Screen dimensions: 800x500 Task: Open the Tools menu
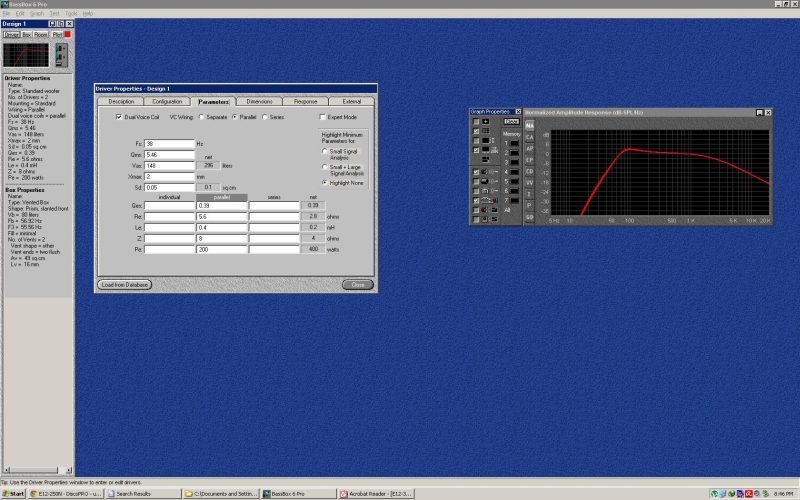pos(71,13)
